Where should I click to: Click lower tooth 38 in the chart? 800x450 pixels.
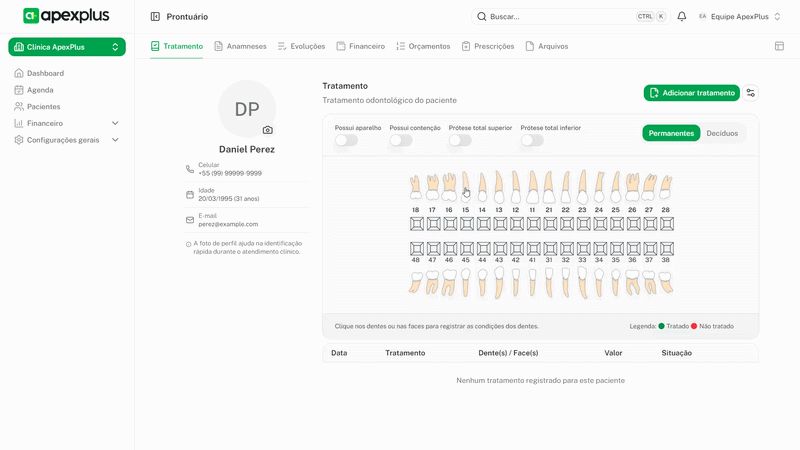(x=666, y=282)
